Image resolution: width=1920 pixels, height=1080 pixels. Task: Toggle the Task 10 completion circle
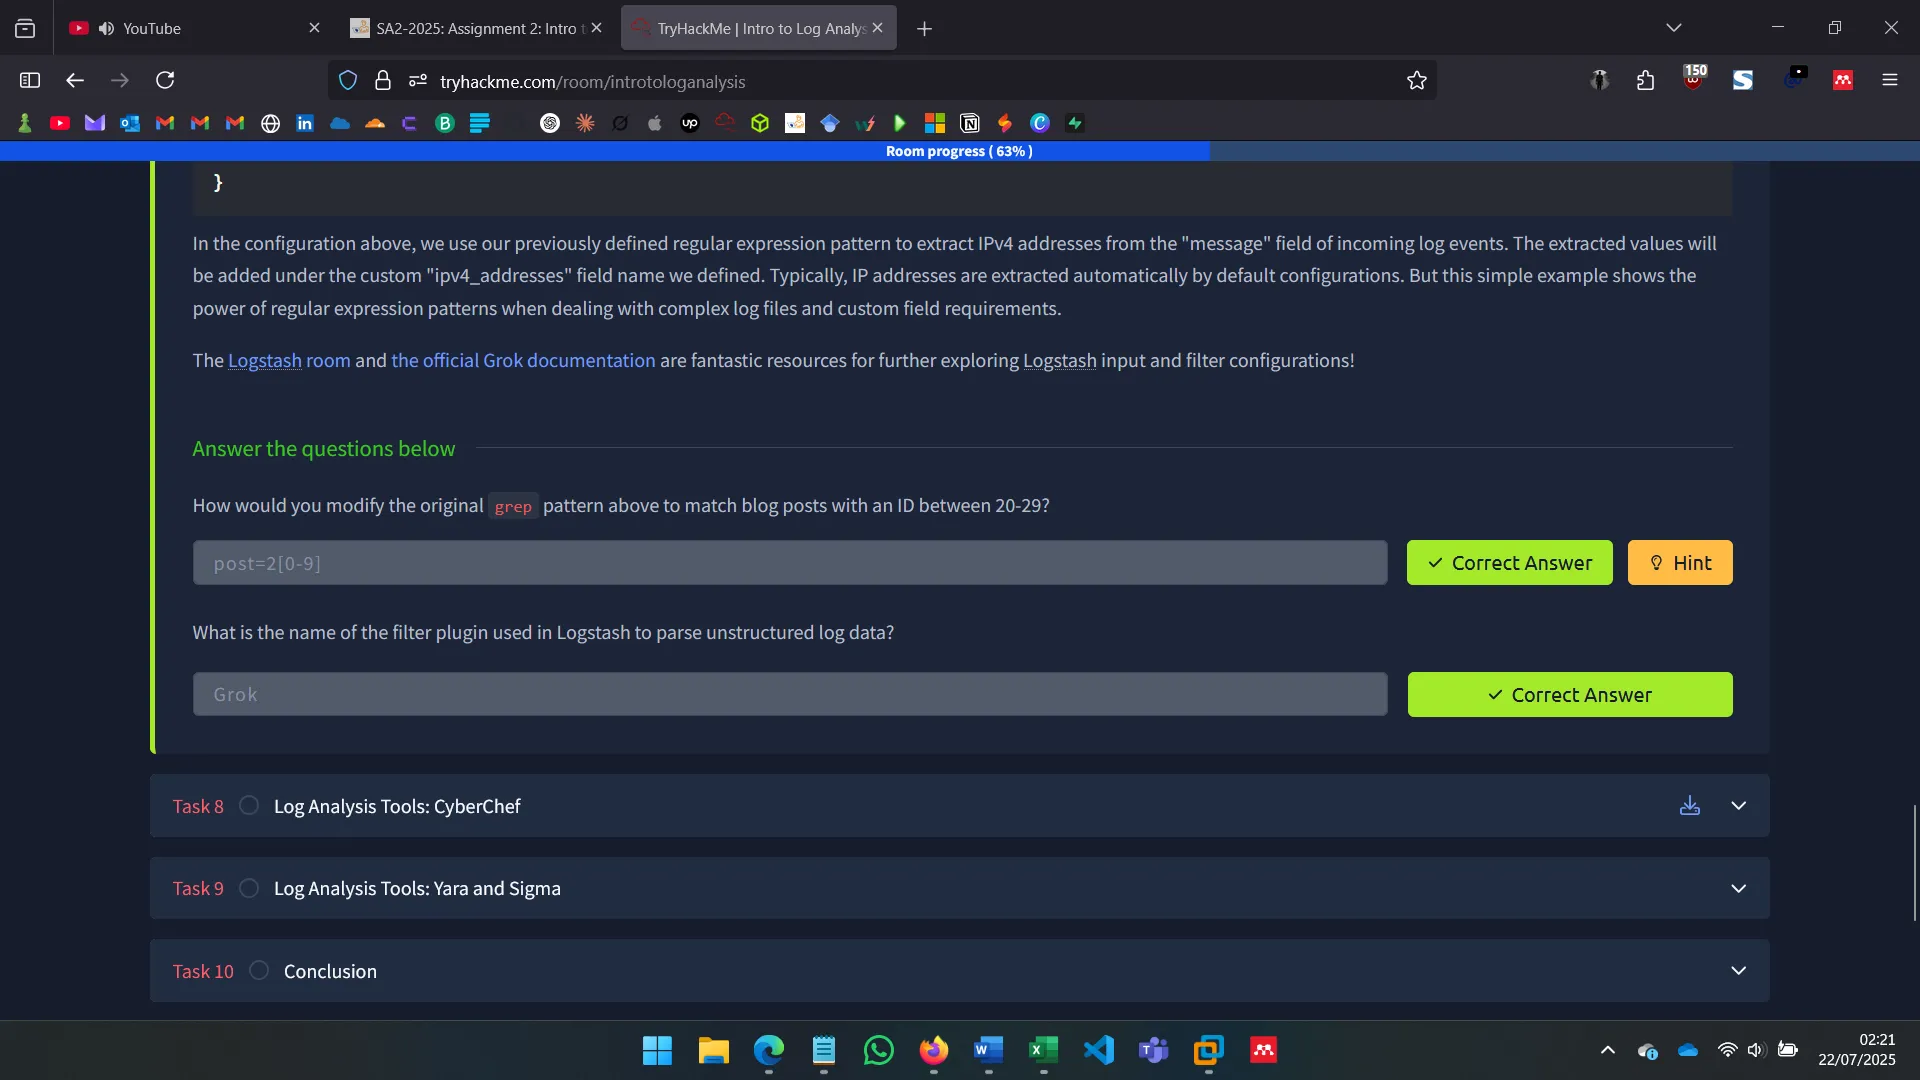coord(258,969)
